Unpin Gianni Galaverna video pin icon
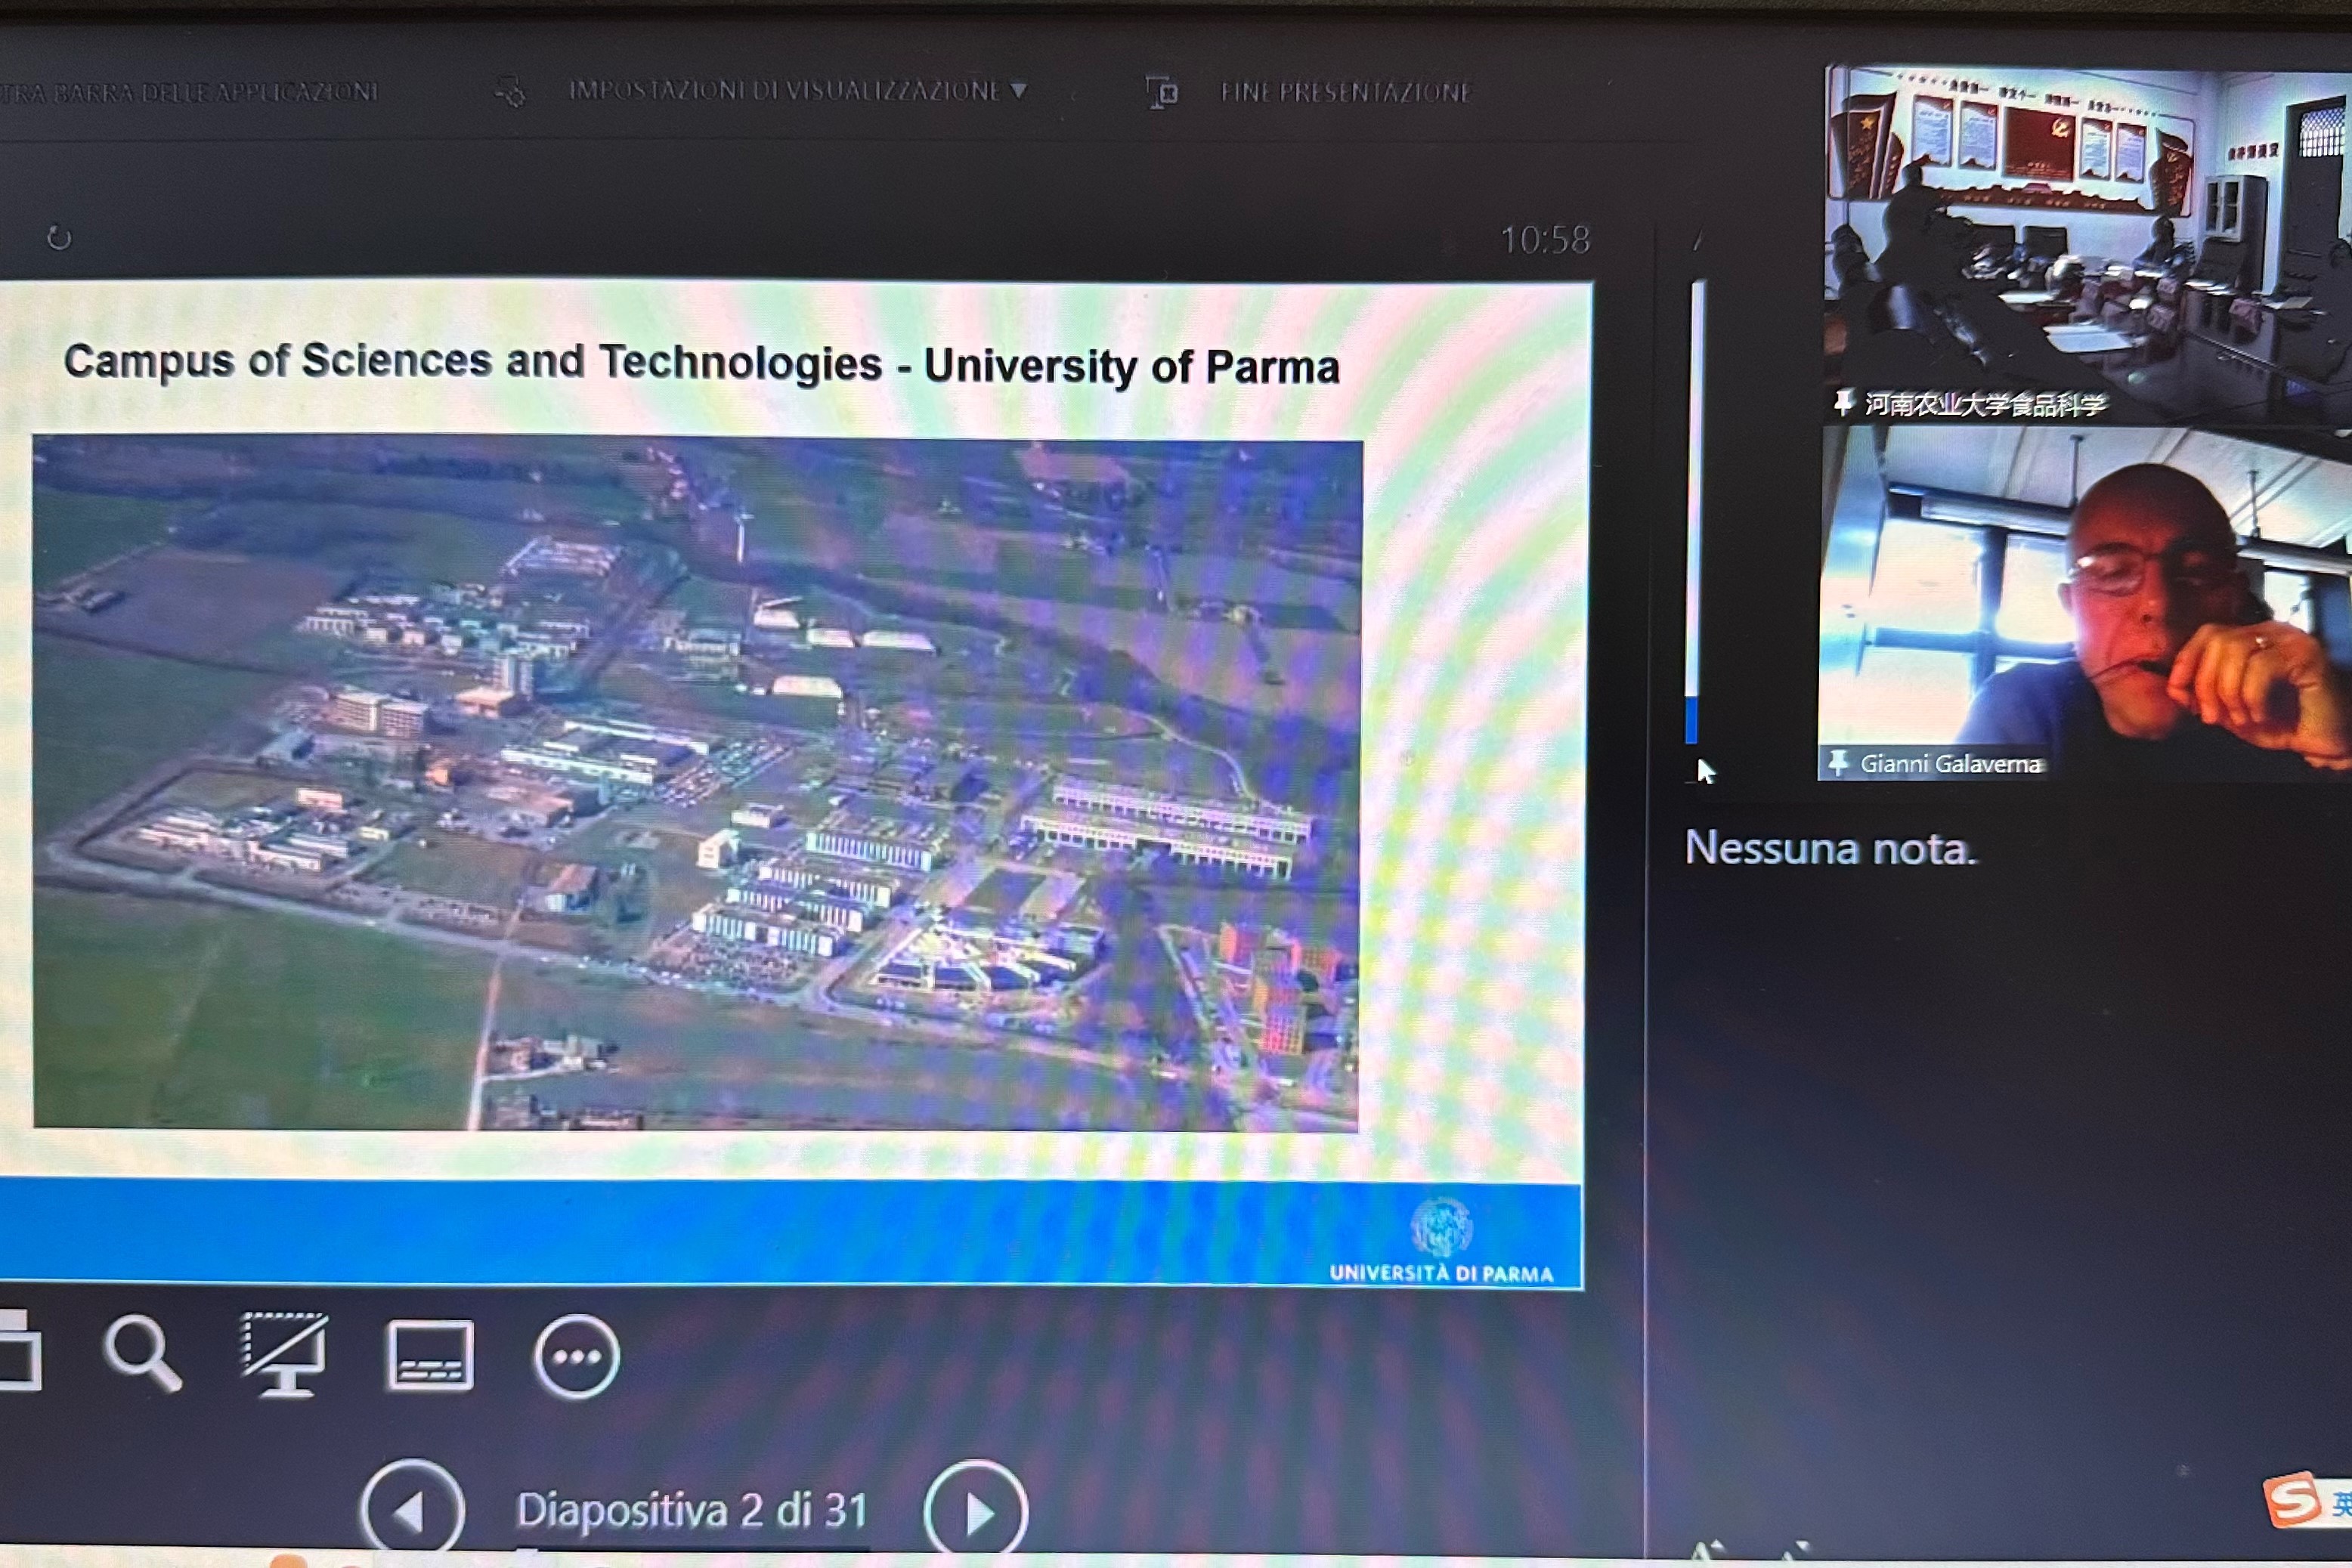This screenshot has height=1568, width=2352. click(x=1838, y=763)
